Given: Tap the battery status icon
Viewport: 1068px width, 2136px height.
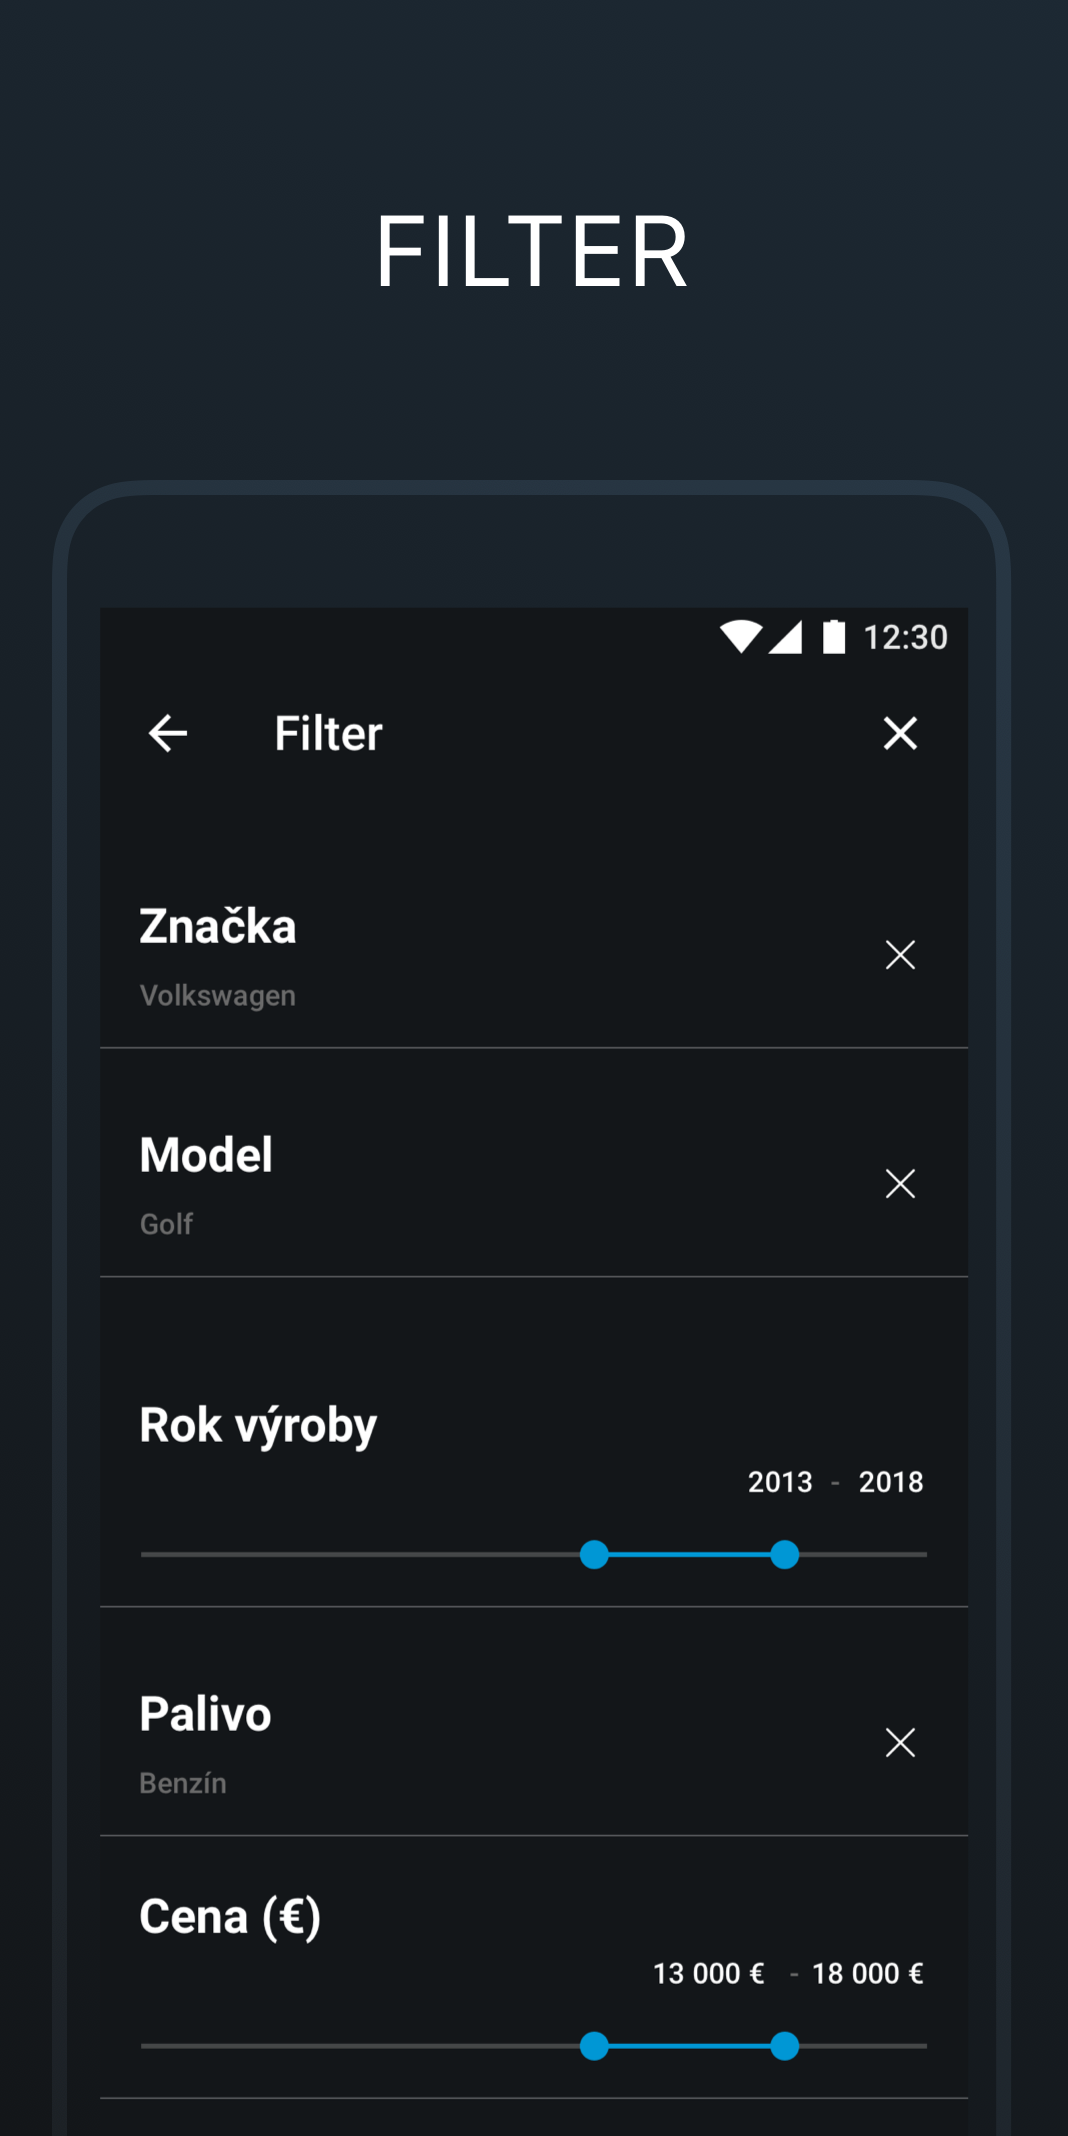Looking at the screenshot, I should [x=834, y=637].
